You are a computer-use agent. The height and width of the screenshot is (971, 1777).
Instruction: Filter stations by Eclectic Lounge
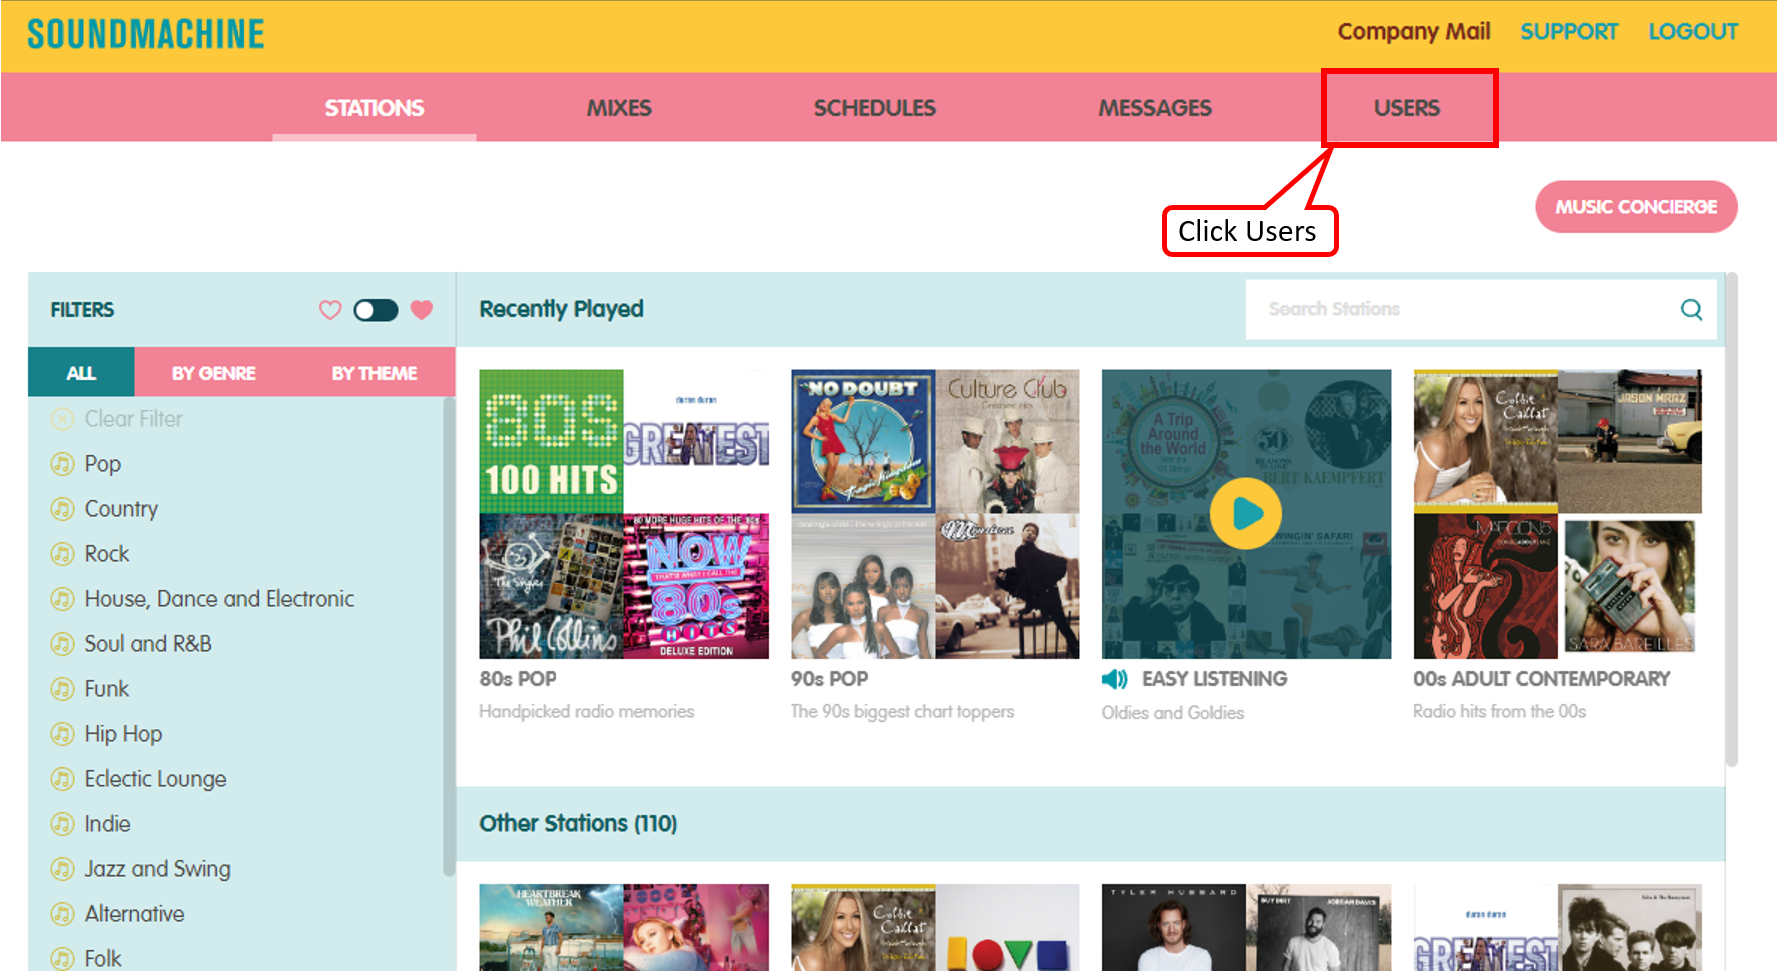point(155,779)
